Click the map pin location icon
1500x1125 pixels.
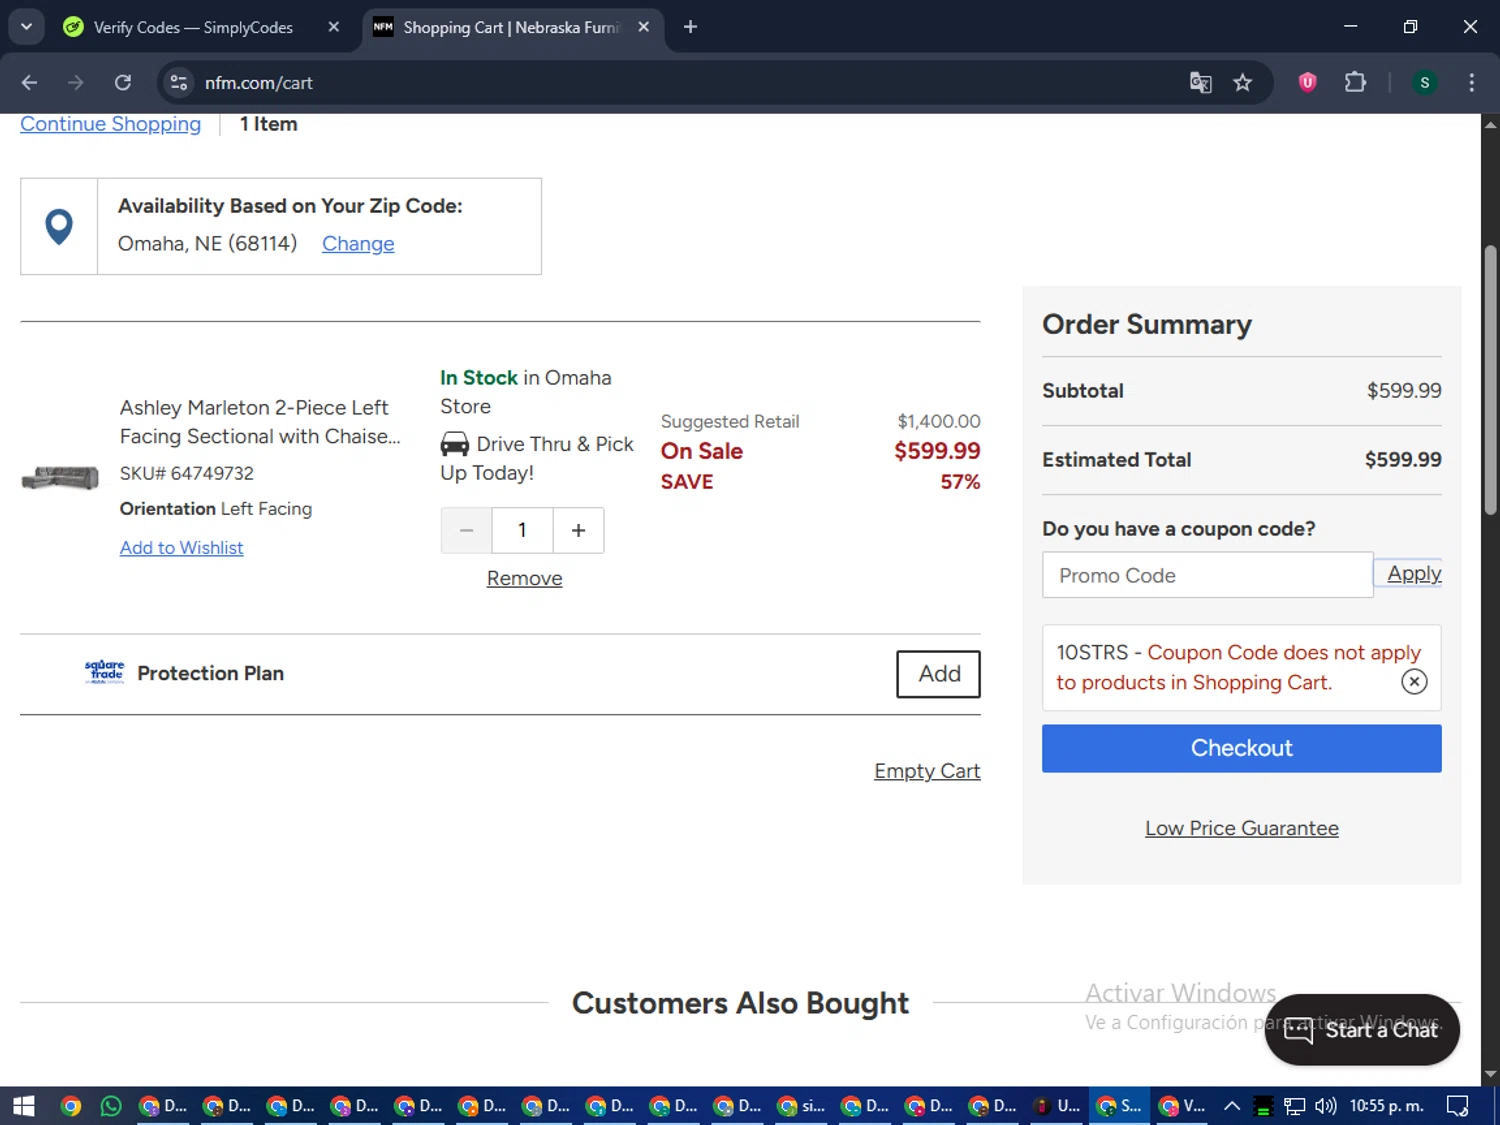coord(59,226)
